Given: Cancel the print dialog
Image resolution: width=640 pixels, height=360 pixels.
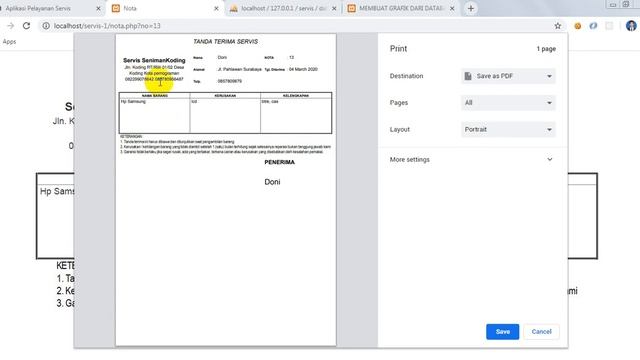Looking at the screenshot, I should point(541,331).
